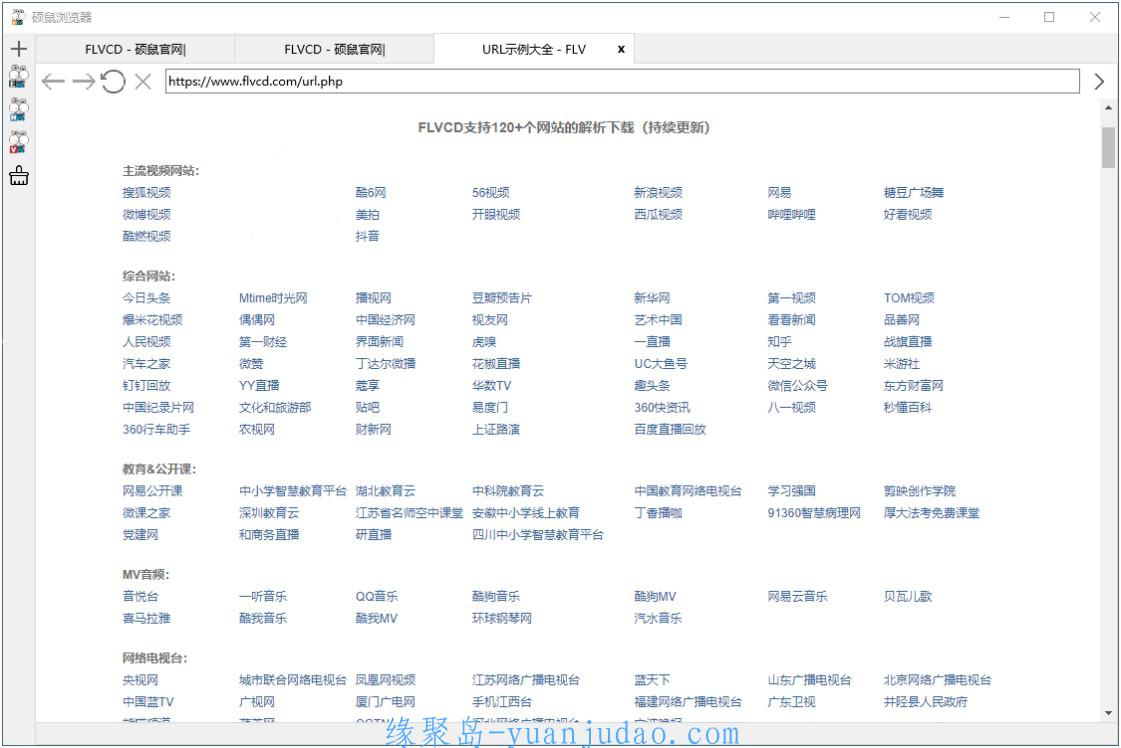Open the 360快资讯 link

pos(662,408)
